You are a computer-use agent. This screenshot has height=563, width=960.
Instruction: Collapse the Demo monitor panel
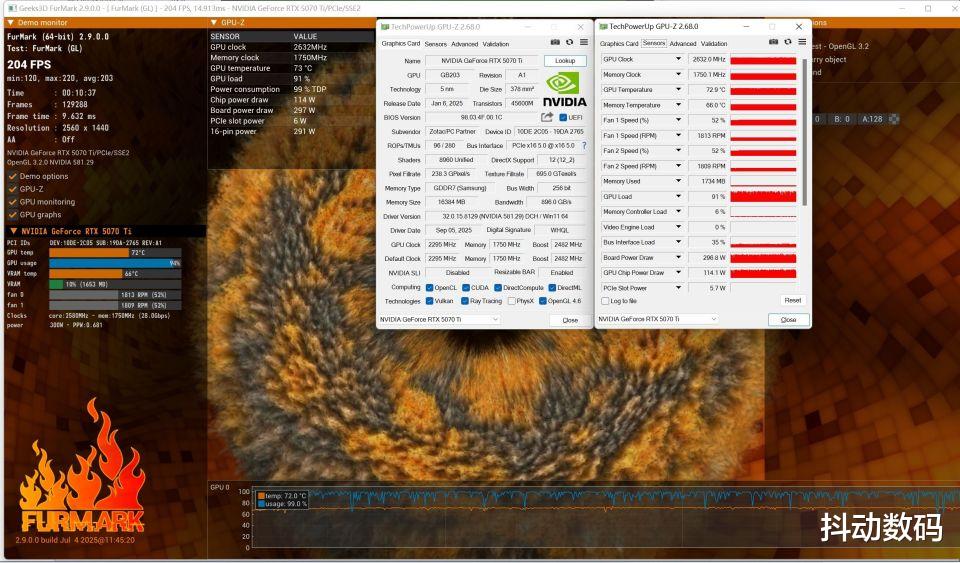(10, 23)
